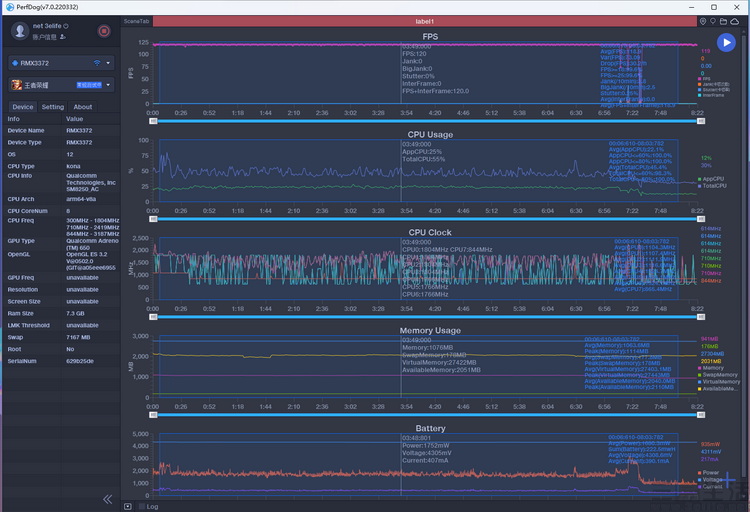Click the Root No value

(x=70, y=349)
